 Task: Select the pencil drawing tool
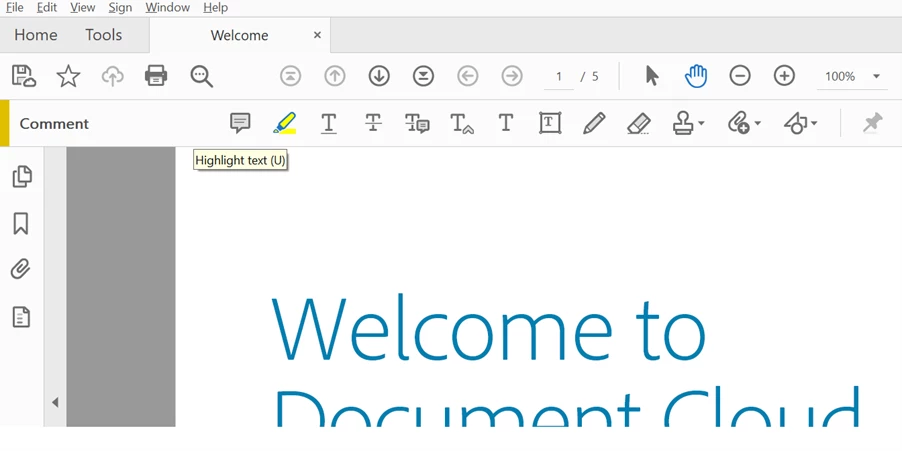[x=594, y=123]
